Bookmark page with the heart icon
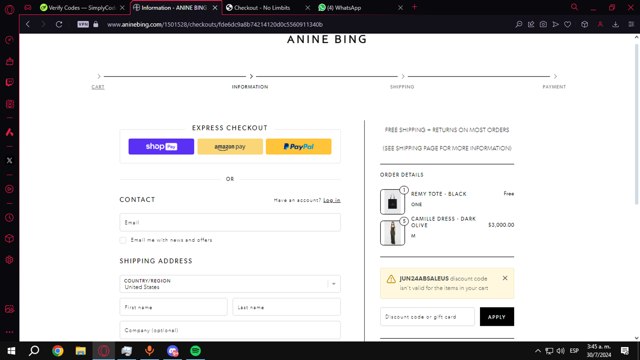This screenshot has width=640, height=360. click(568, 24)
